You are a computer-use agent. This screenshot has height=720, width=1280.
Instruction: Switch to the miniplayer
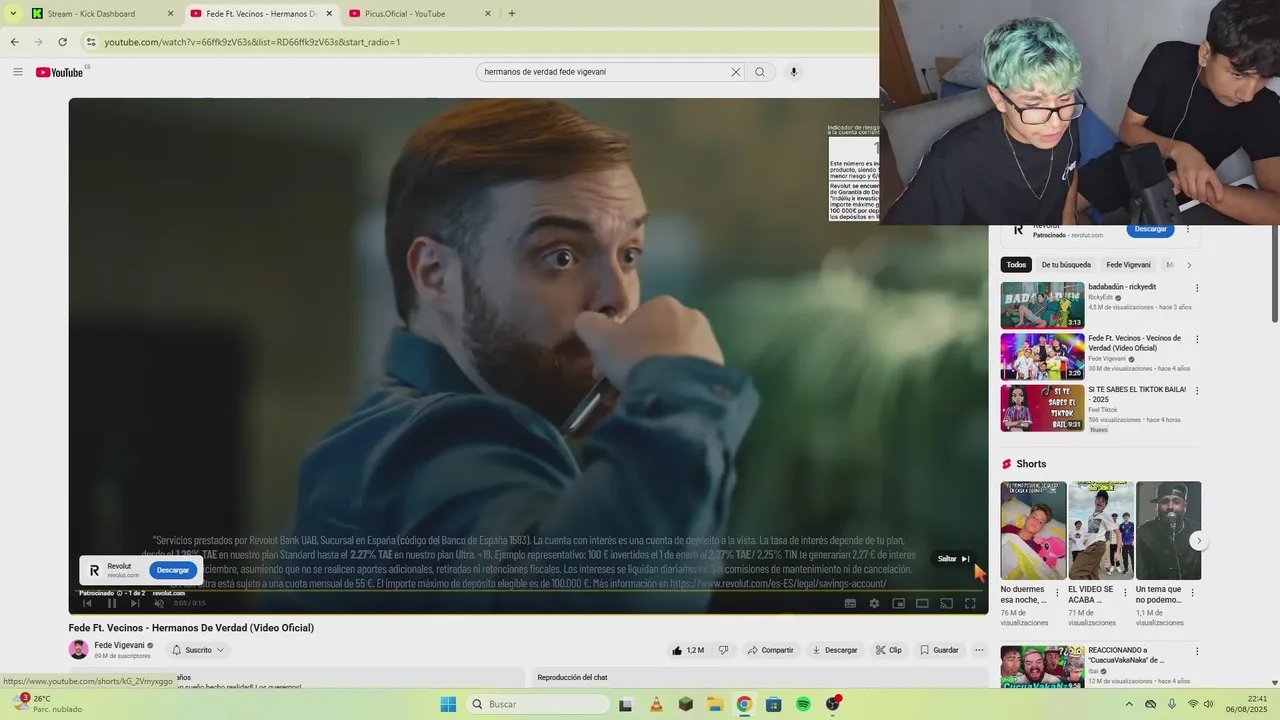(898, 603)
